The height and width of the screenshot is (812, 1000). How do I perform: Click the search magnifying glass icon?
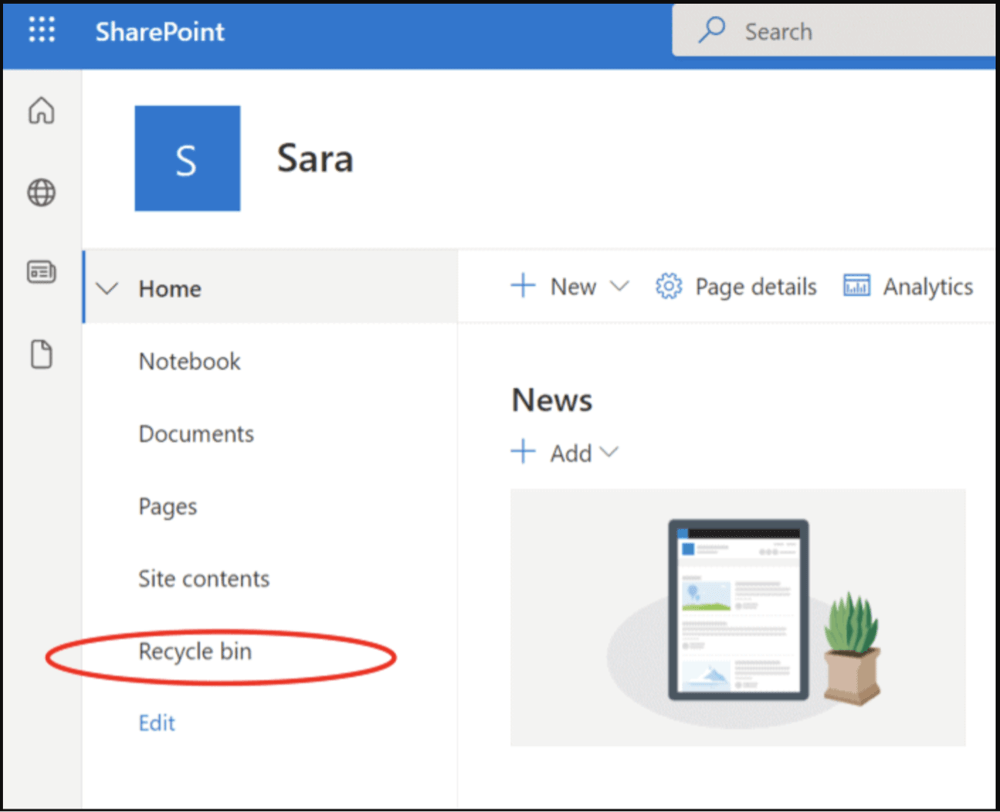click(x=710, y=31)
